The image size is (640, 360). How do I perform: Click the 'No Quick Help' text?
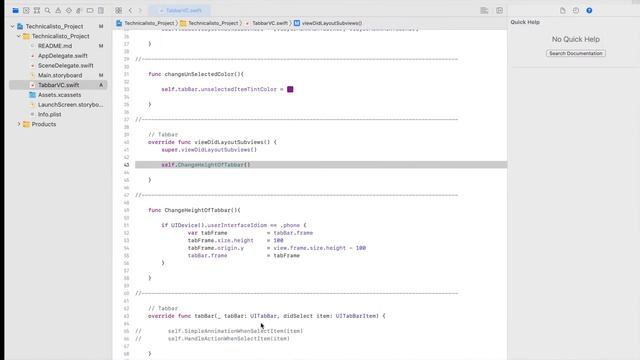click(576, 39)
